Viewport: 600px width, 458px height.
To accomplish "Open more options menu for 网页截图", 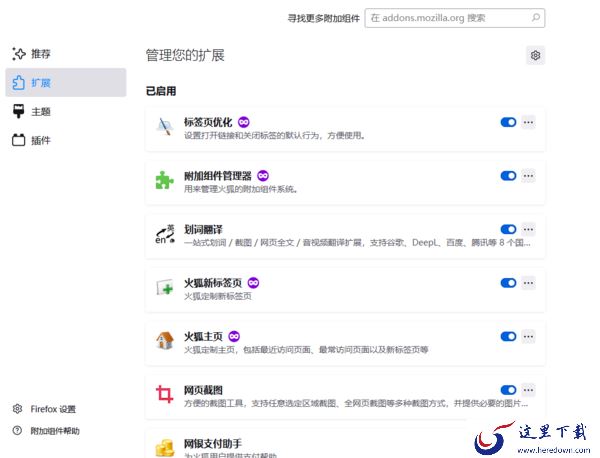I will coord(528,390).
